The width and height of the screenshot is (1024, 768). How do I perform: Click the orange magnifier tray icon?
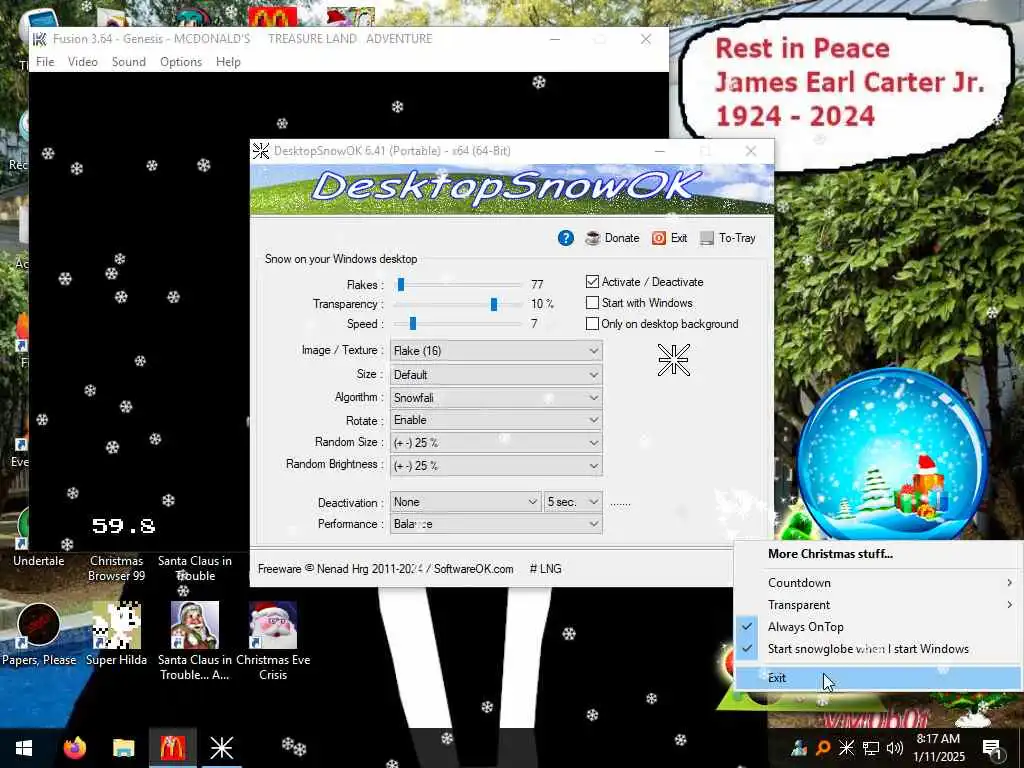click(x=823, y=748)
